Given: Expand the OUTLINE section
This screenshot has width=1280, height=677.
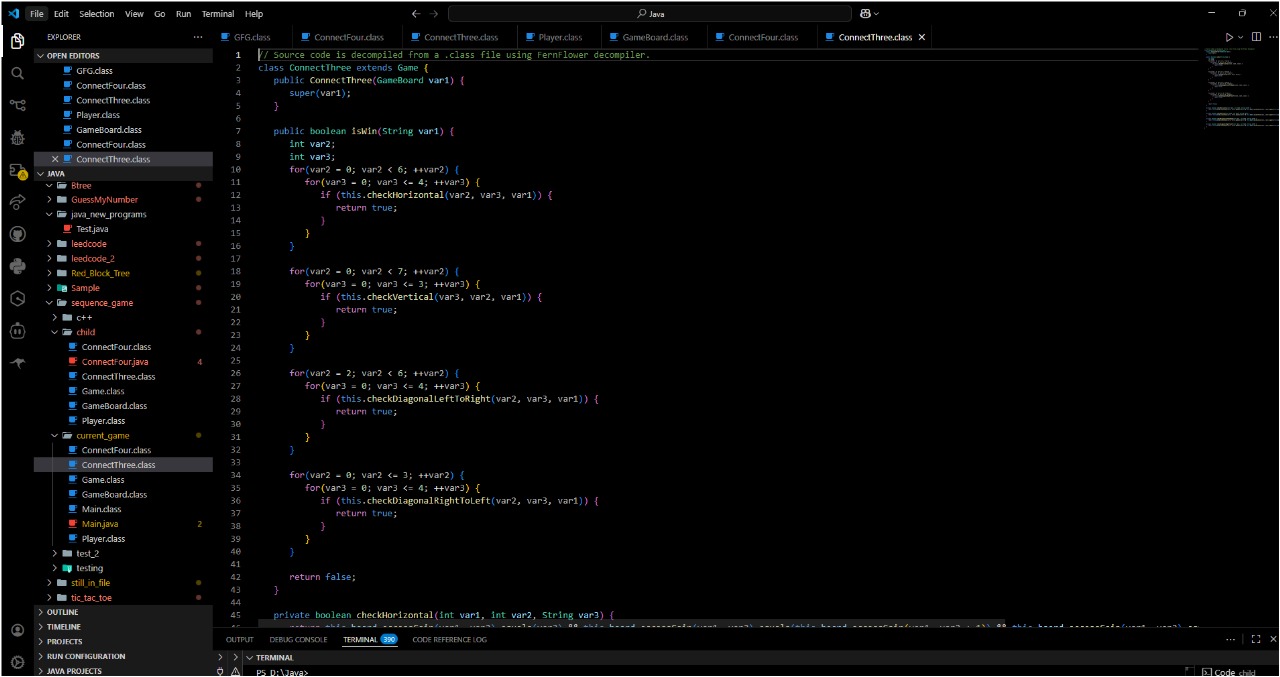Looking at the screenshot, I should pos(62,612).
